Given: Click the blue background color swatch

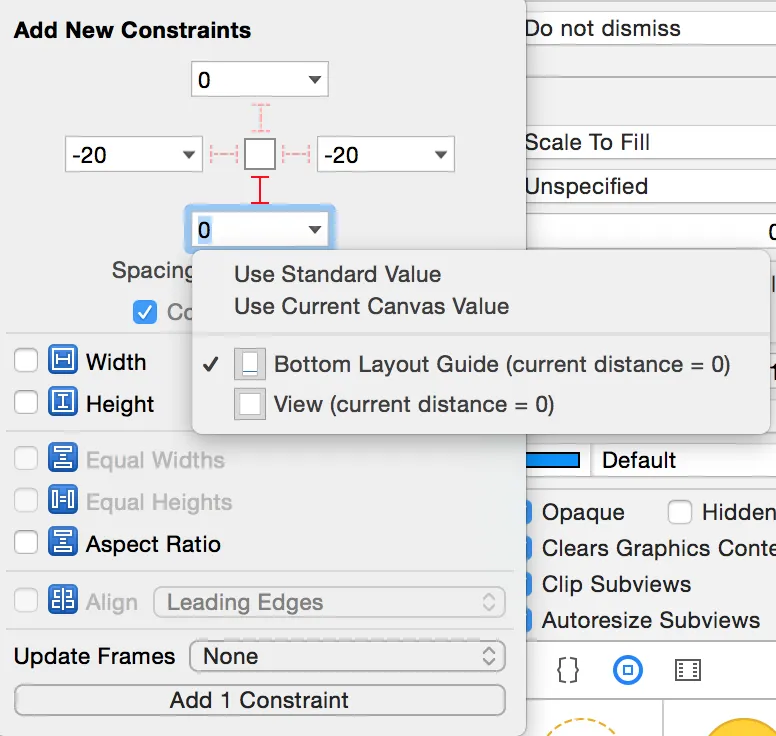Looking at the screenshot, I should (x=554, y=460).
